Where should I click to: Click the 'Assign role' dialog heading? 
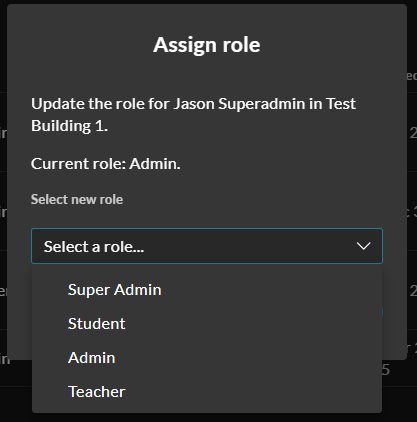coord(207,45)
